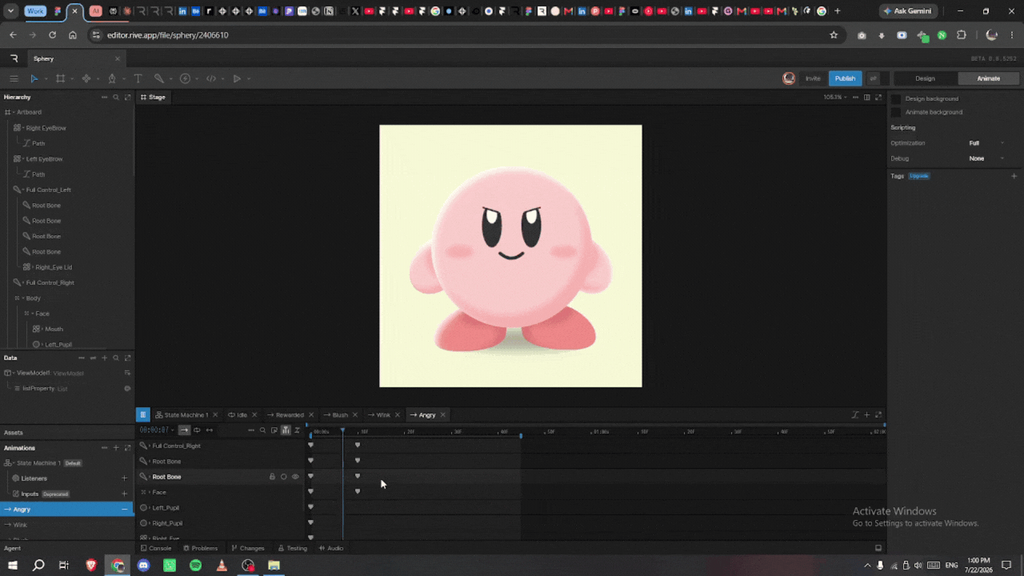1024x576 pixels.
Task: Switch to Design mode
Action: [x=925, y=78]
